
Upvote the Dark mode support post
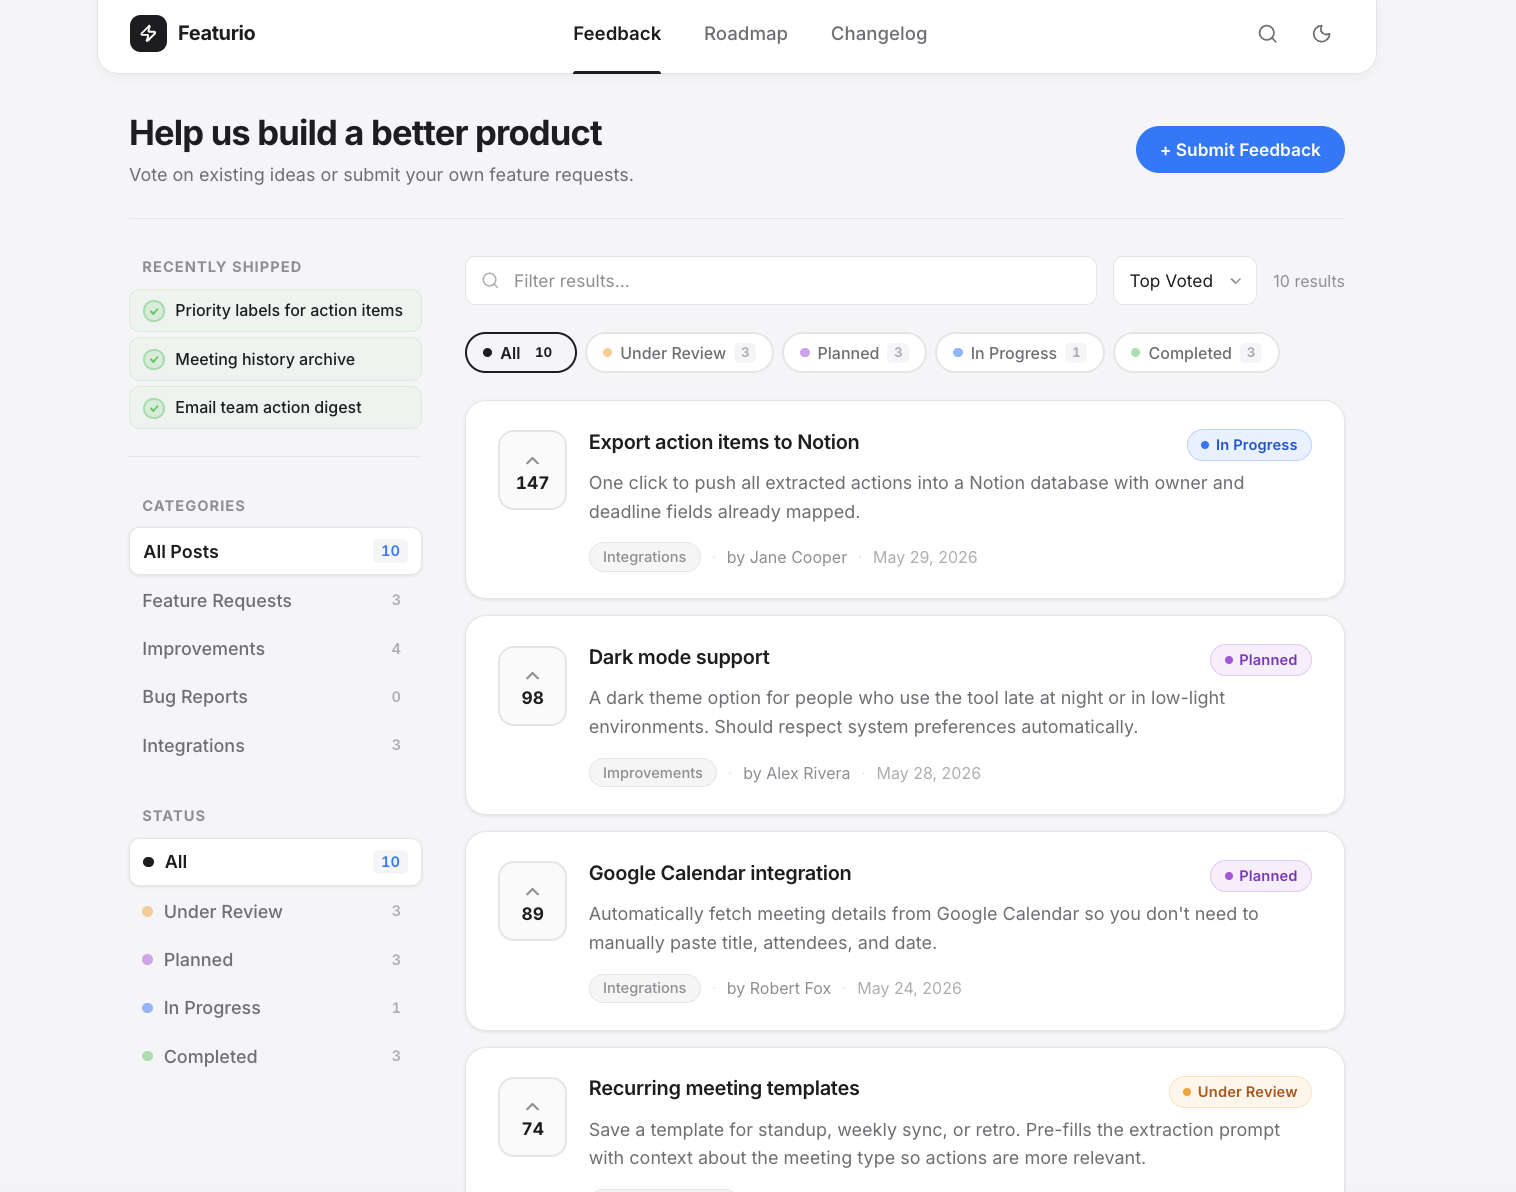point(533,686)
